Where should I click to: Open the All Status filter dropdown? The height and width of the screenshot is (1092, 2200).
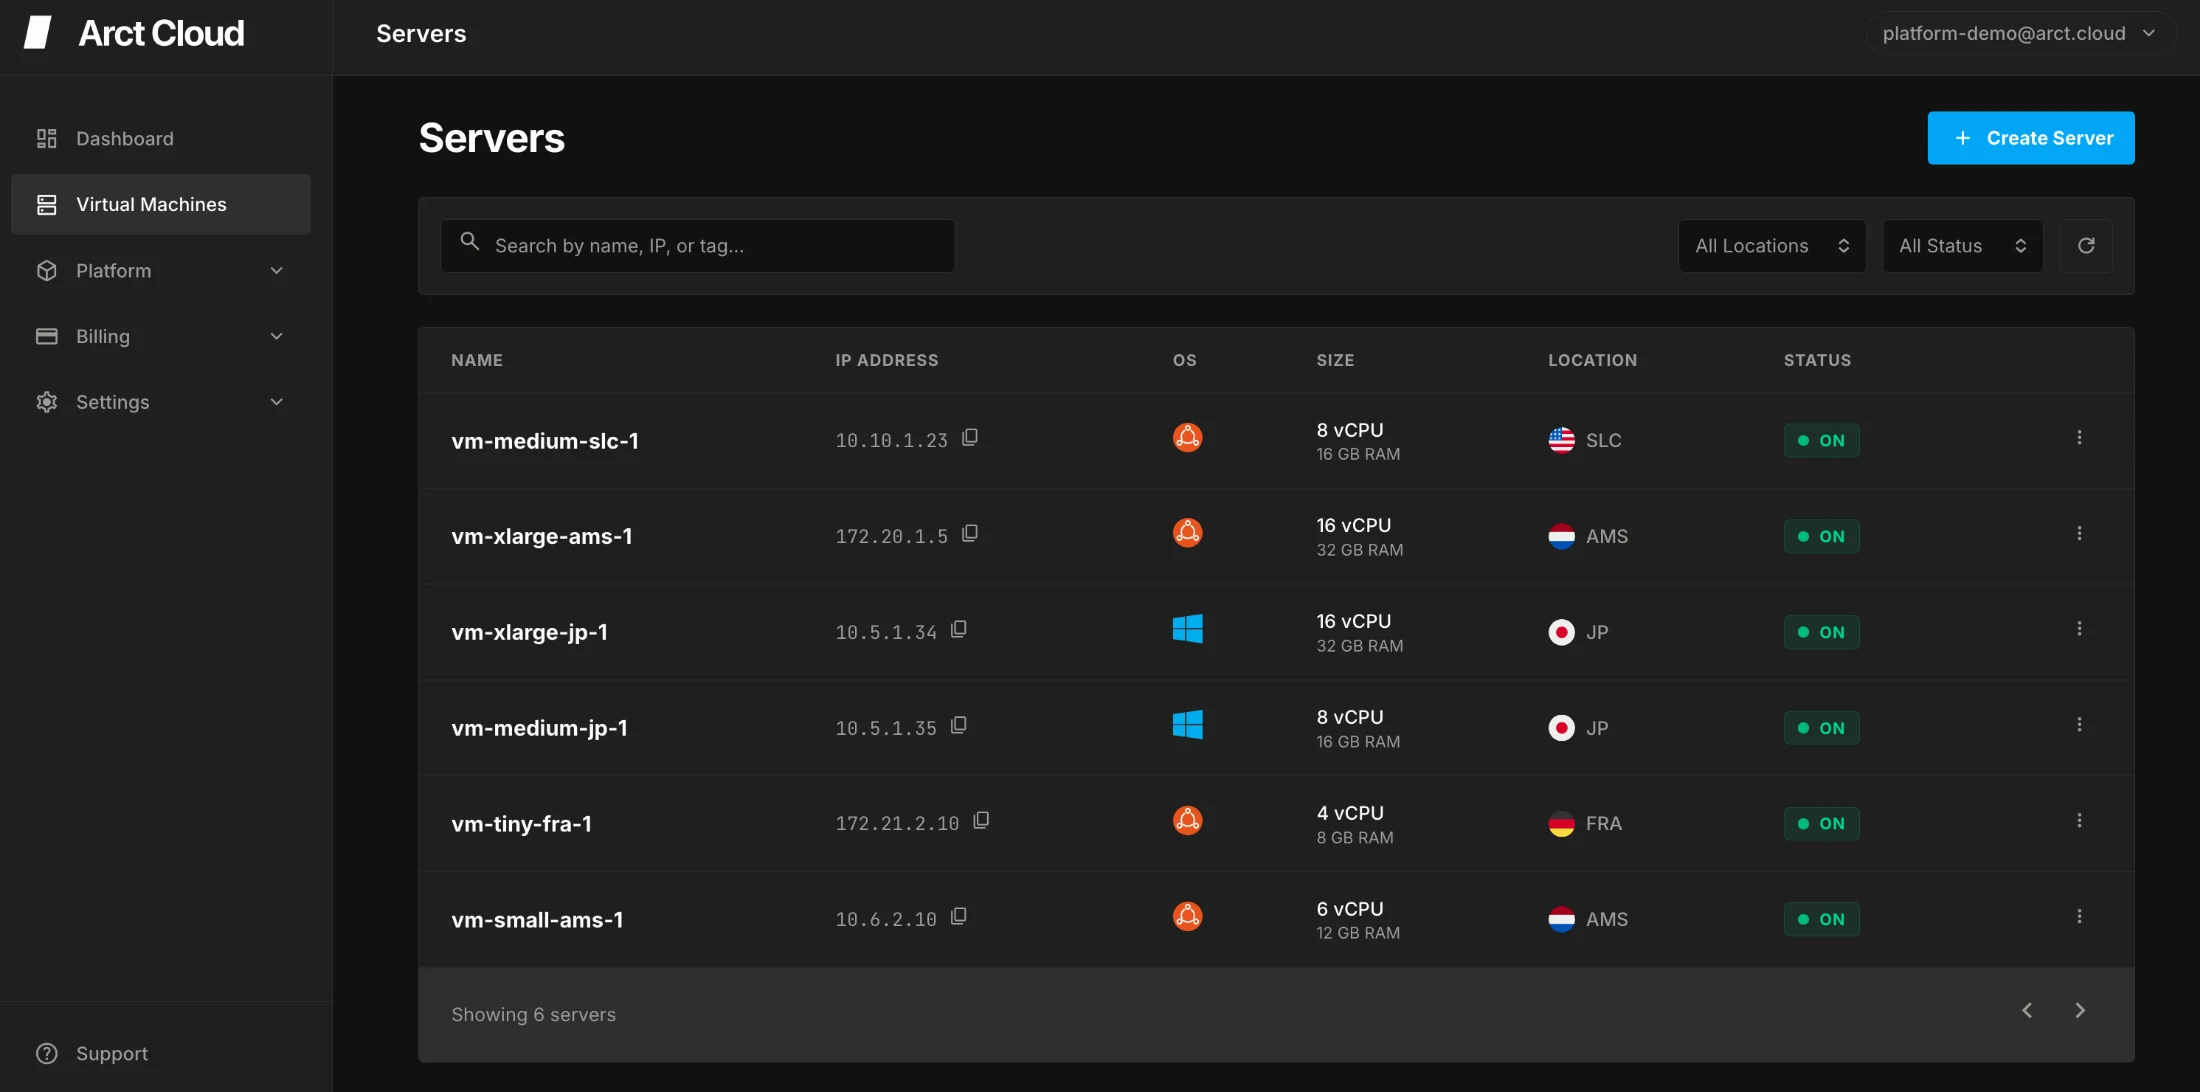point(1962,246)
